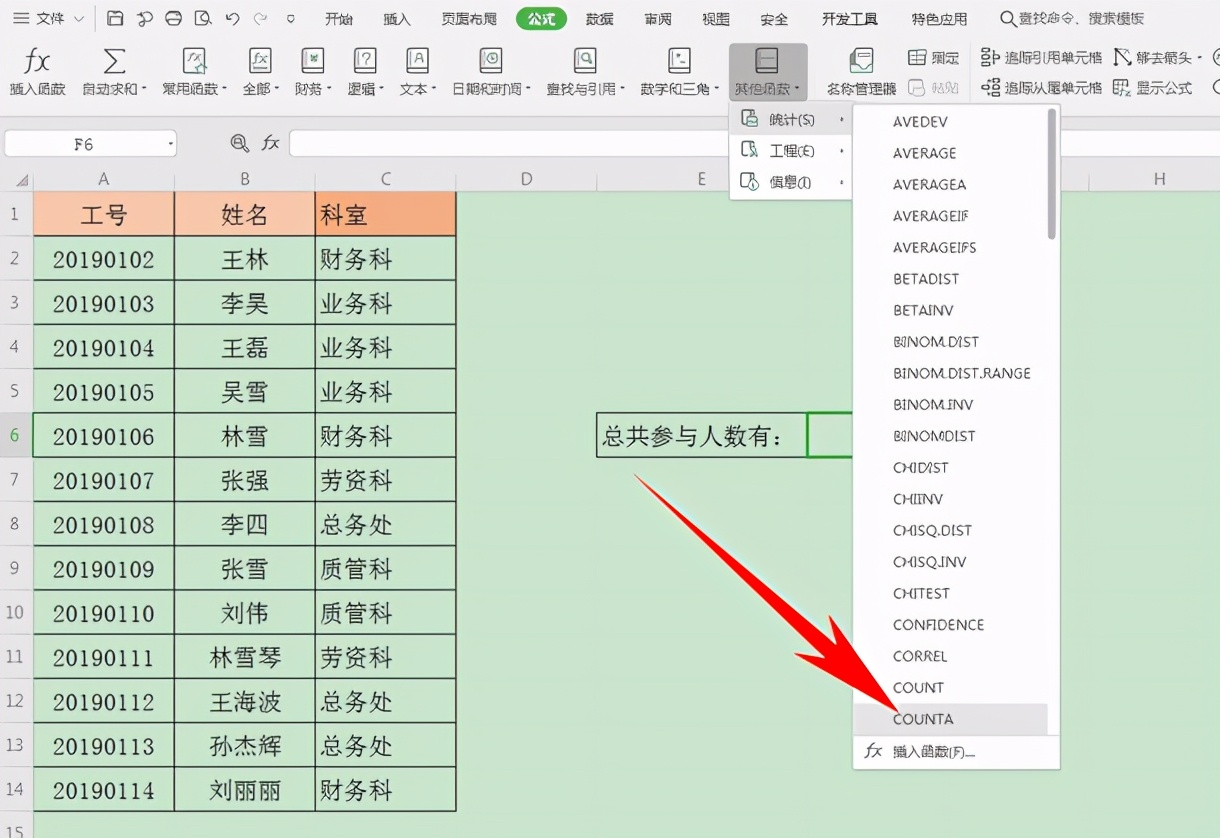Viewport: 1220px width, 838px height.
Task: Switch to the 开始 ribbon tab
Action: [339, 19]
